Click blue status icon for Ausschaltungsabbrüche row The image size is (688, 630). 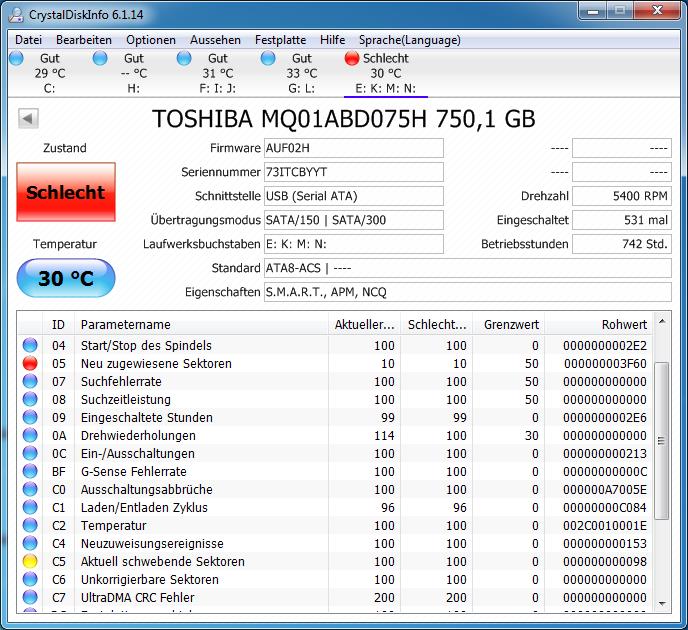pyautogui.click(x=30, y=489)
